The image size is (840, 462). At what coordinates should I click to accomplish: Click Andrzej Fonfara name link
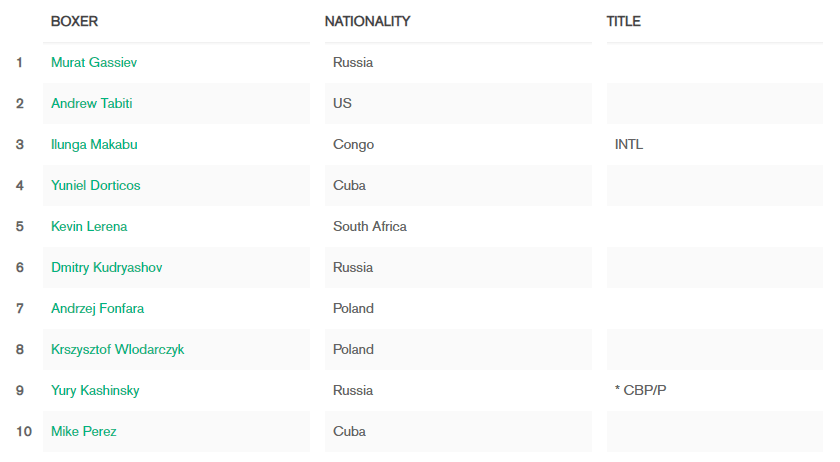pyautogui.click(x=98, y=309)
